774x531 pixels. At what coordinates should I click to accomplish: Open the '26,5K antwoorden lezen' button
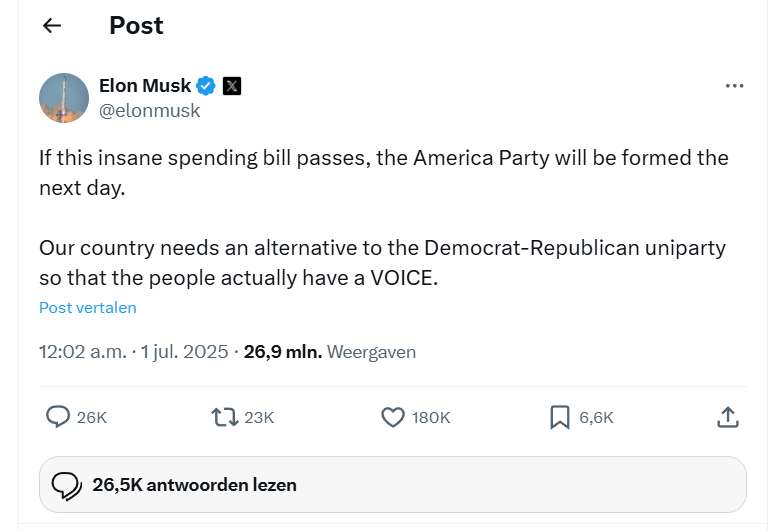coord(393,485)
